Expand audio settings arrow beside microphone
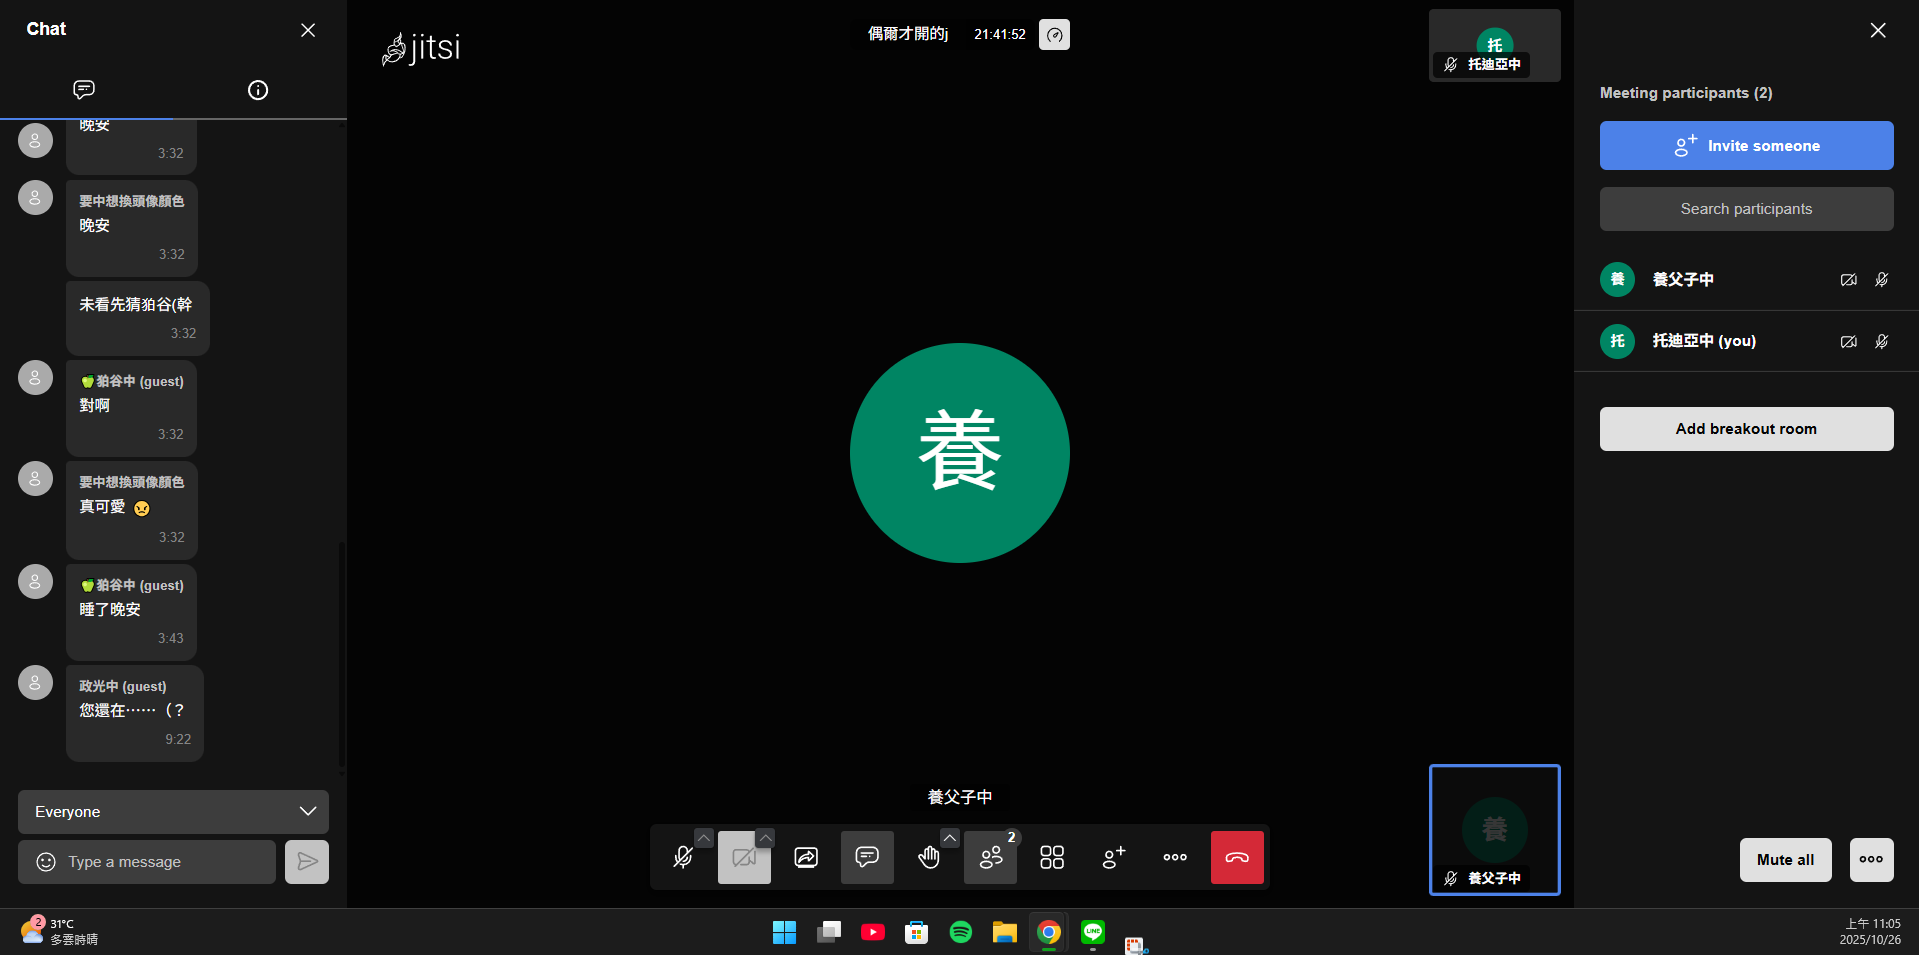1919x955 pixels. pyautogui.click(x=704, y=838)
